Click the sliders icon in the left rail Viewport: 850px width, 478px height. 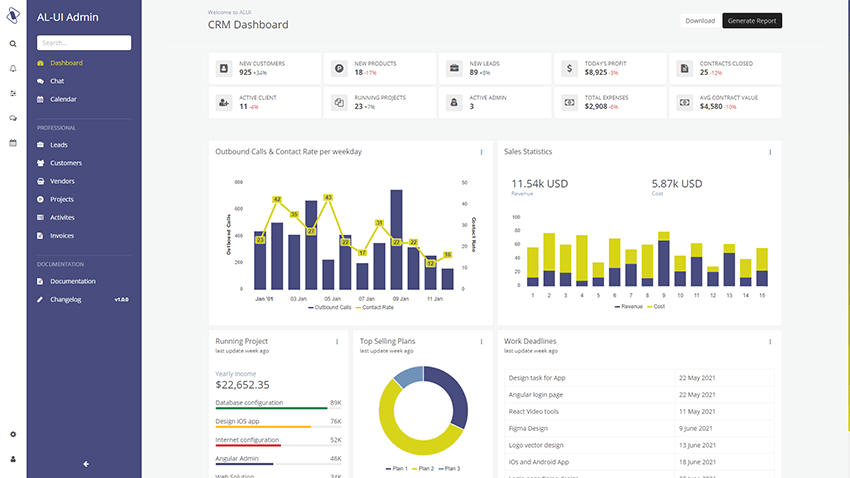click(13, 93)
